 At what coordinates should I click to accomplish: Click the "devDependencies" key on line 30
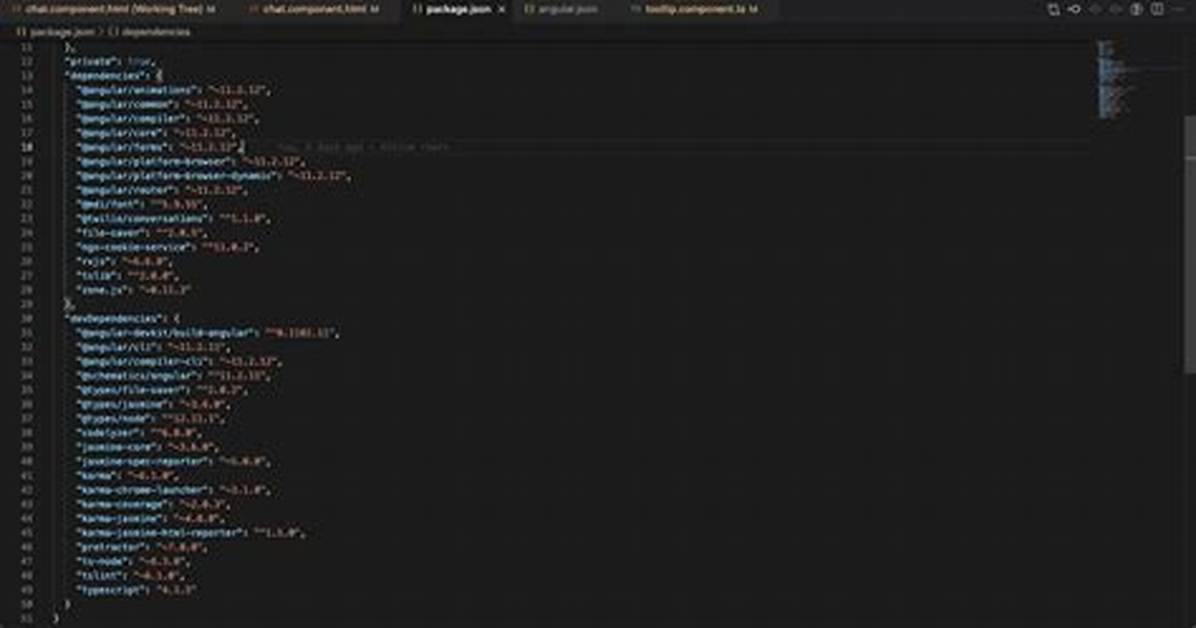coord(113,318)
